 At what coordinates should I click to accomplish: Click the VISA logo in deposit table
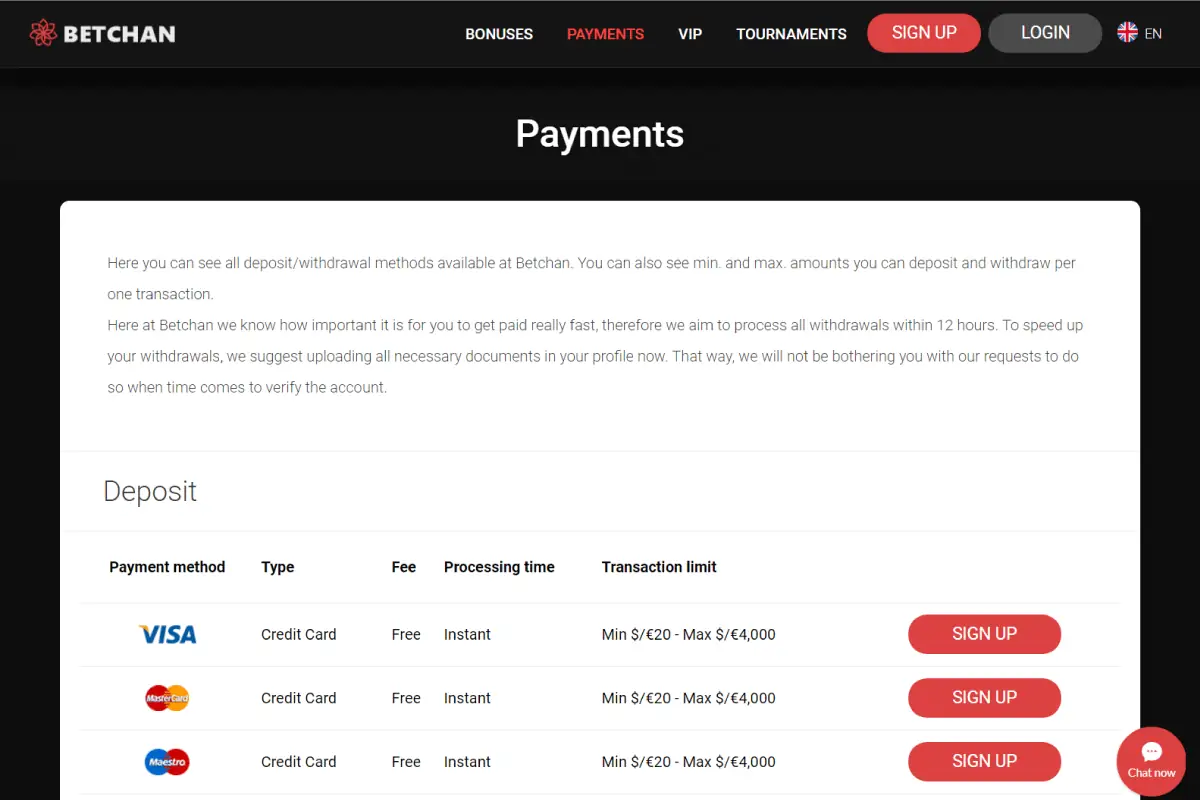pyautogui.click(x=167, y=634)
